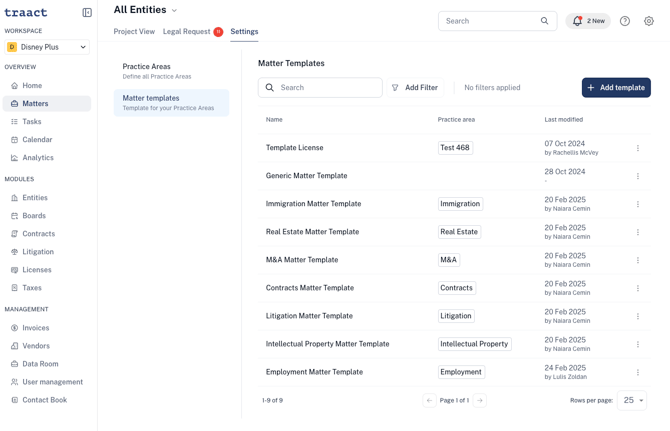Click the Litigation practice area tag
This screenshot has height=431, width=670.
tap(456, 316)
